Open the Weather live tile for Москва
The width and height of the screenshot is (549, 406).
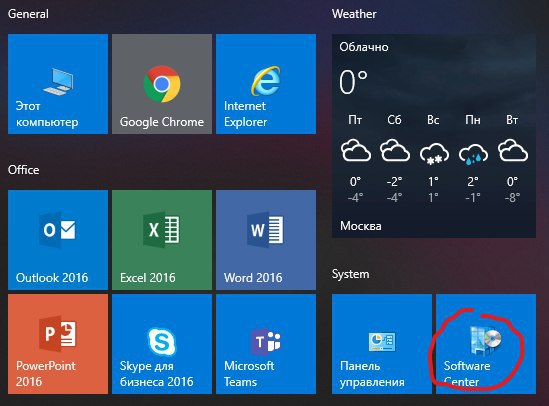[x=434, y=136]
